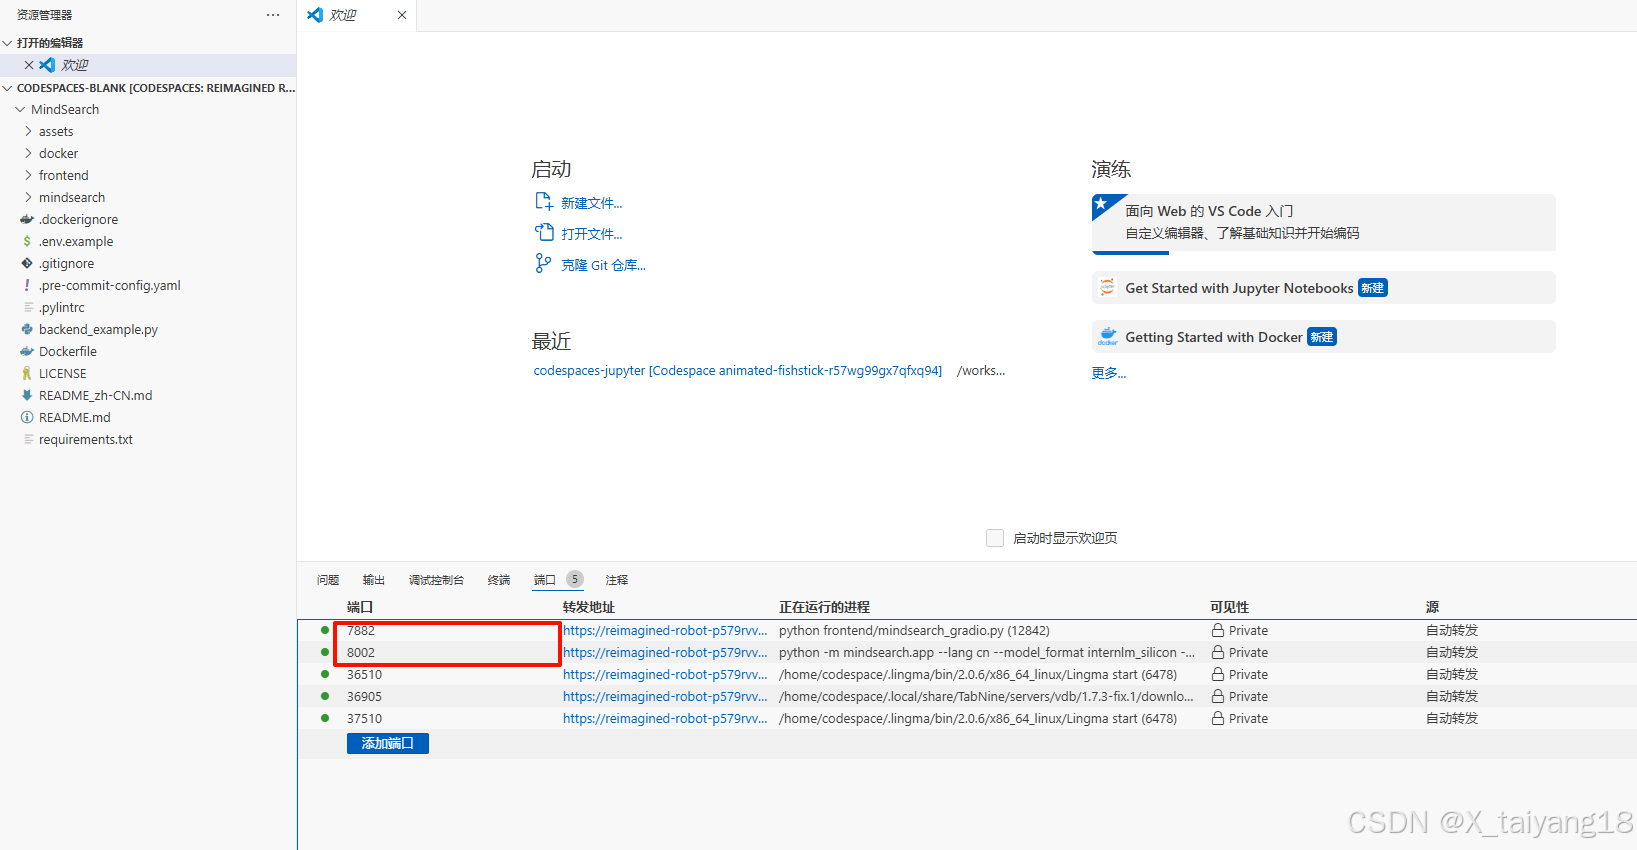This screenshot has width=1637, height=850.
Task: Open recent codespaces-jupyter workspace link
Action: (737, 371)
